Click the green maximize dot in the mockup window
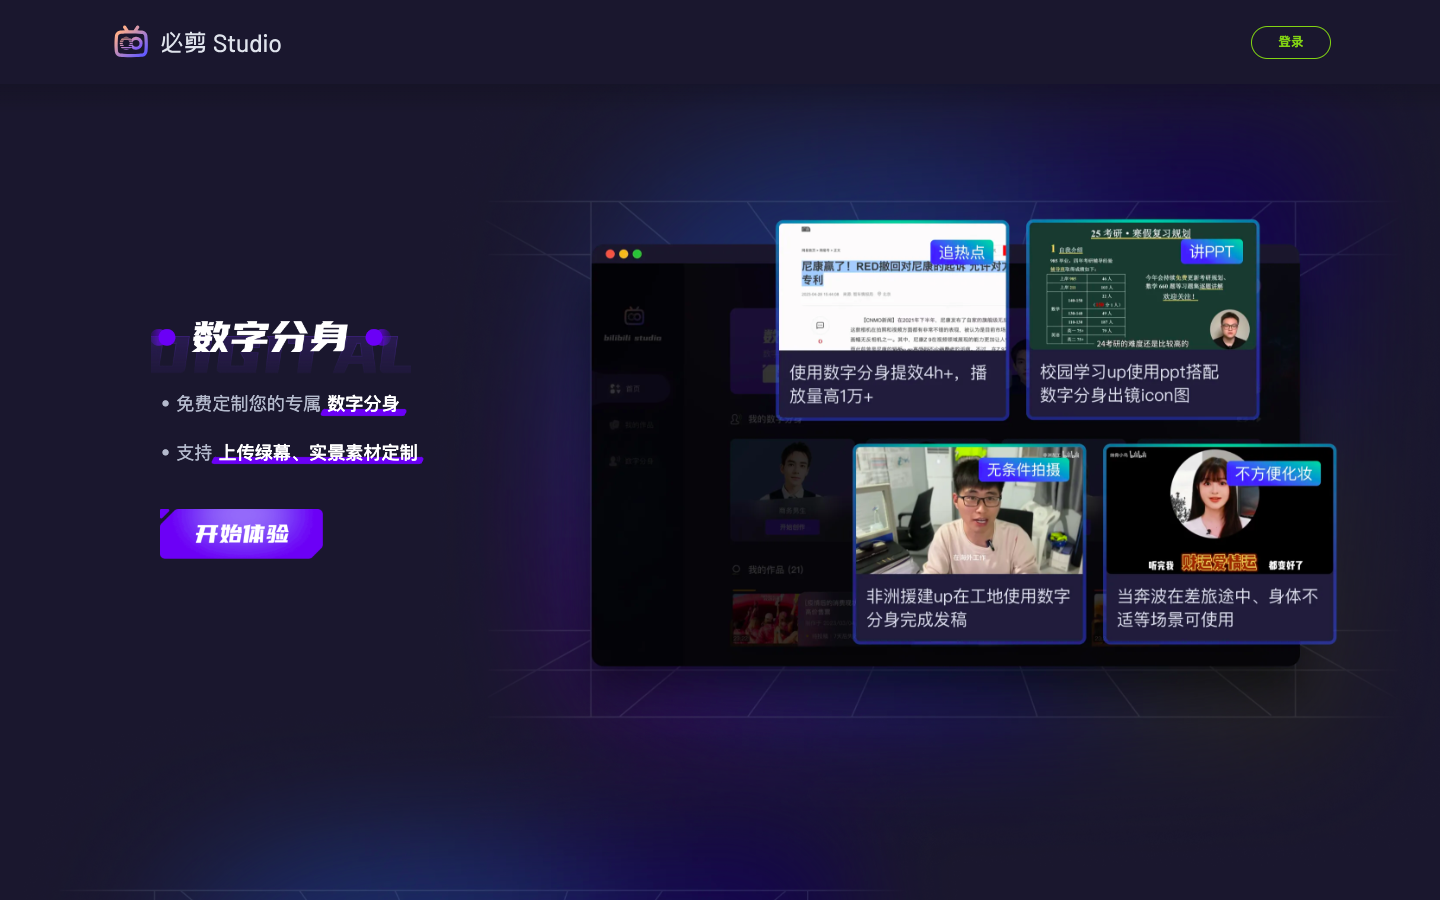 coord(637,254)
